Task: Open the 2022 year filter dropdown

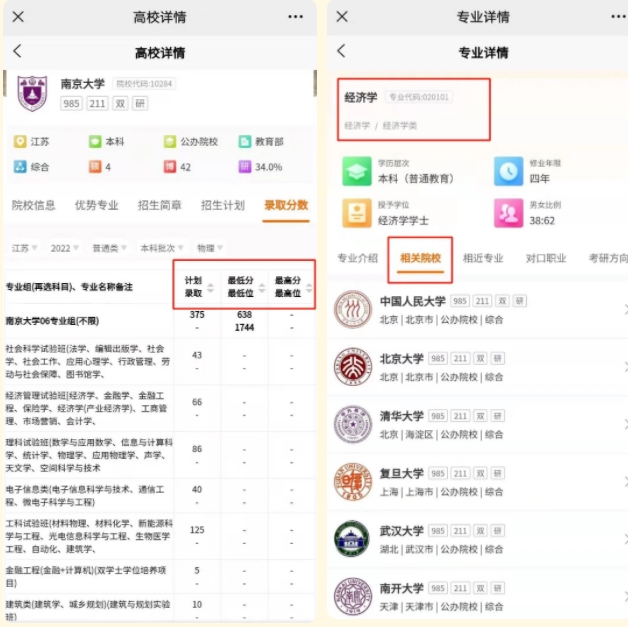Action: pyautogui.click(x=64, y=247)
